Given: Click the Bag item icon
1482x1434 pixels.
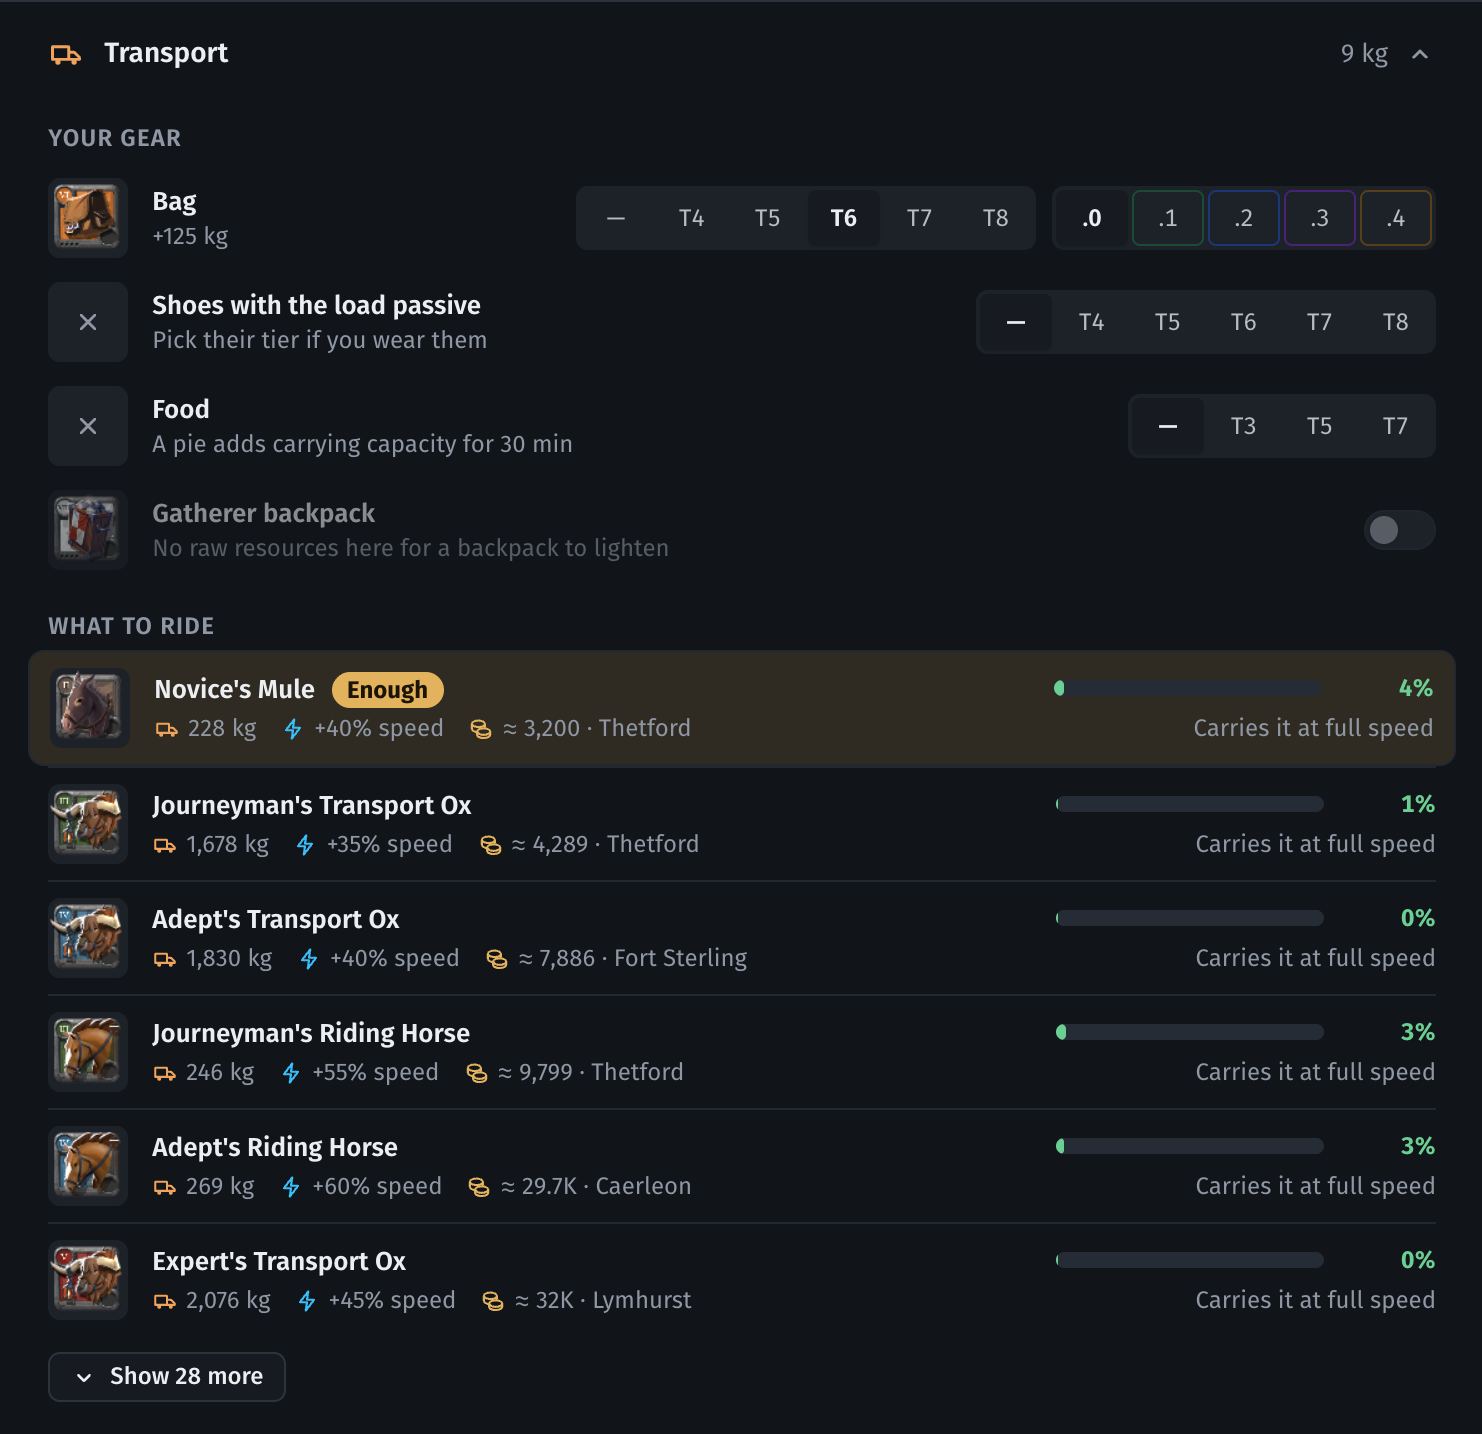Looking at the screenshot, I should 88,218.
